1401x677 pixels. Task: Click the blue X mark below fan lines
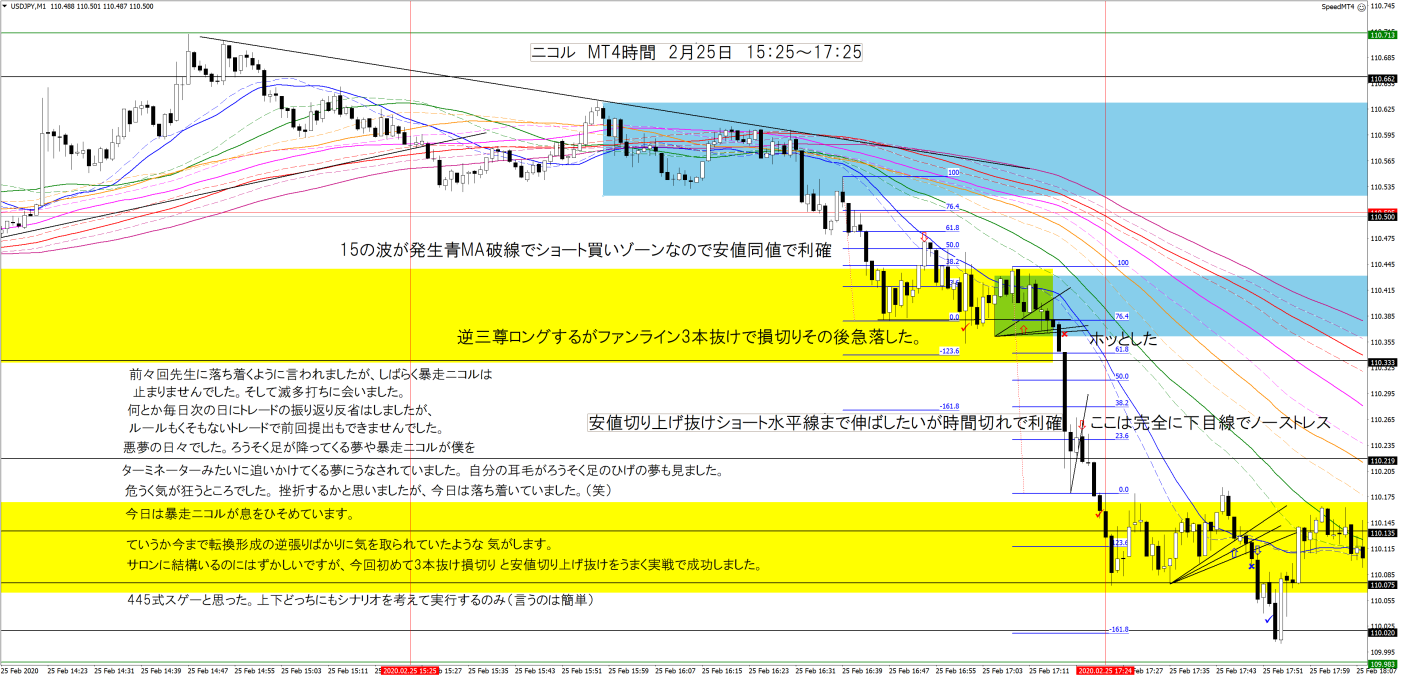1251,566
